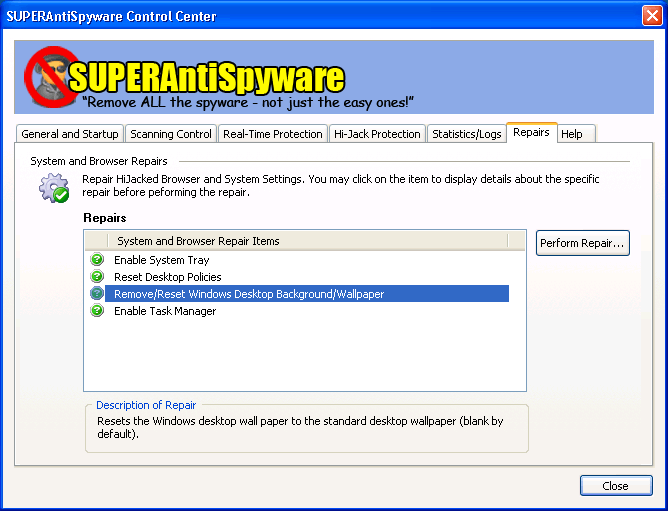Open the Help tab

(x=572, y=134)
